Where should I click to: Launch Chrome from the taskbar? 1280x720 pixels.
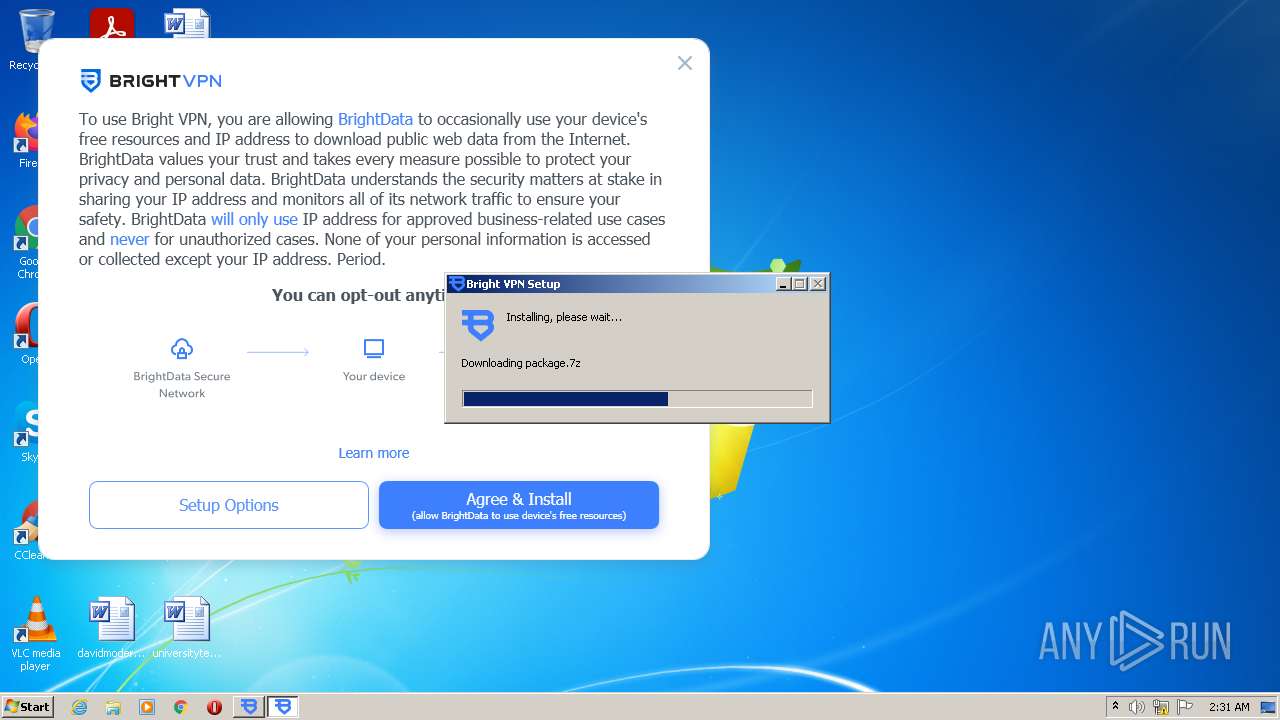(x=180, y=707)
